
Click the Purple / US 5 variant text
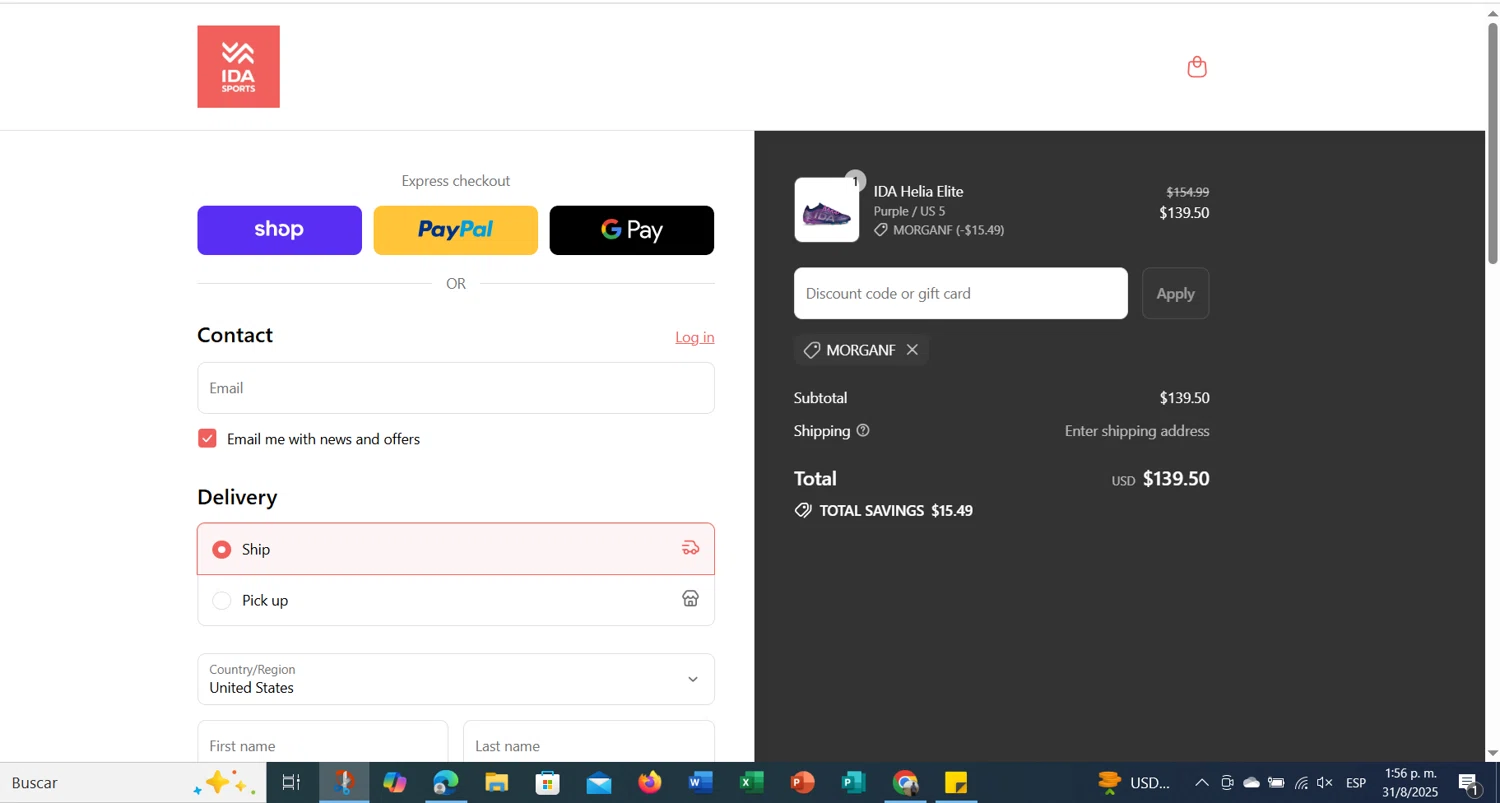tap(909, 211)
